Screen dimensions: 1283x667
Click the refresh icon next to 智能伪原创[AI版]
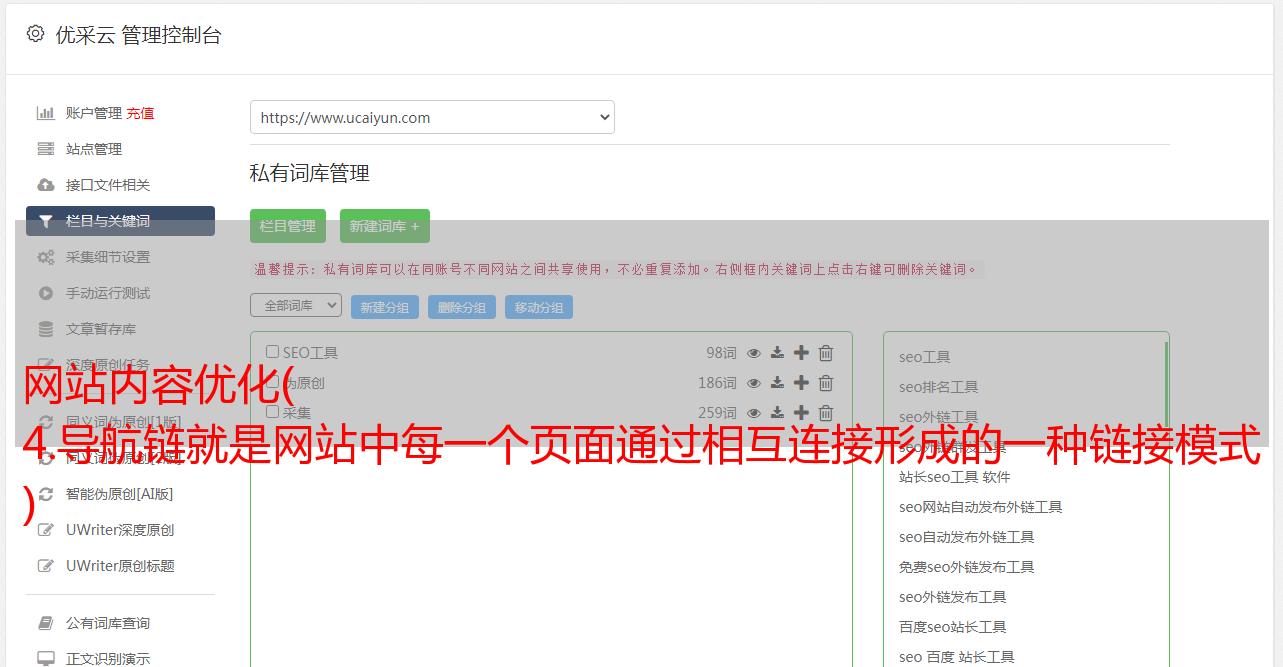[45, 494]
